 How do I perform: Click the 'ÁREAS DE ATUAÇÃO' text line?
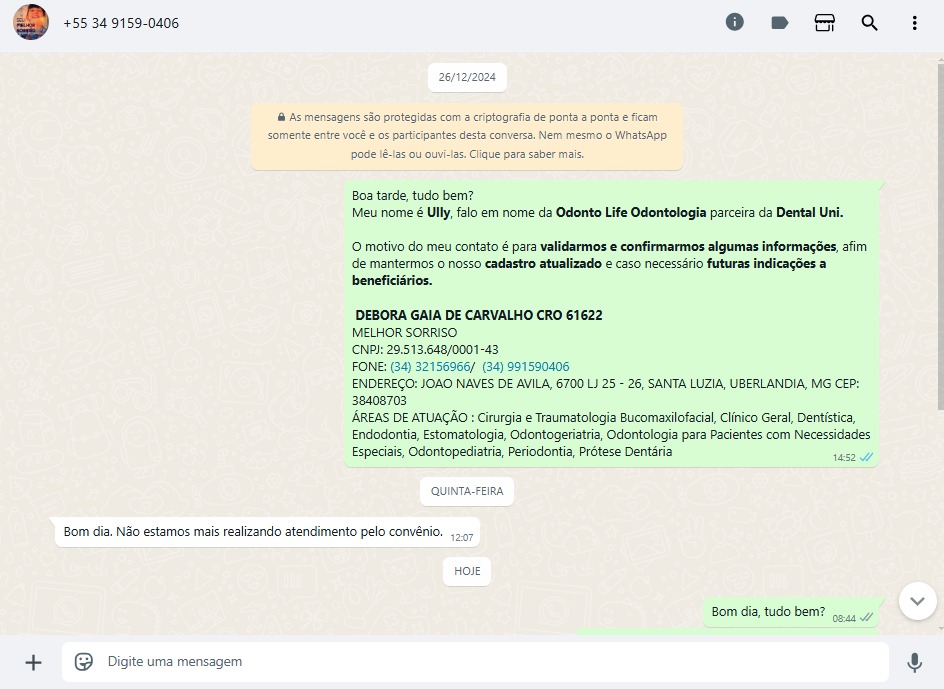click(x=611, y=435)
